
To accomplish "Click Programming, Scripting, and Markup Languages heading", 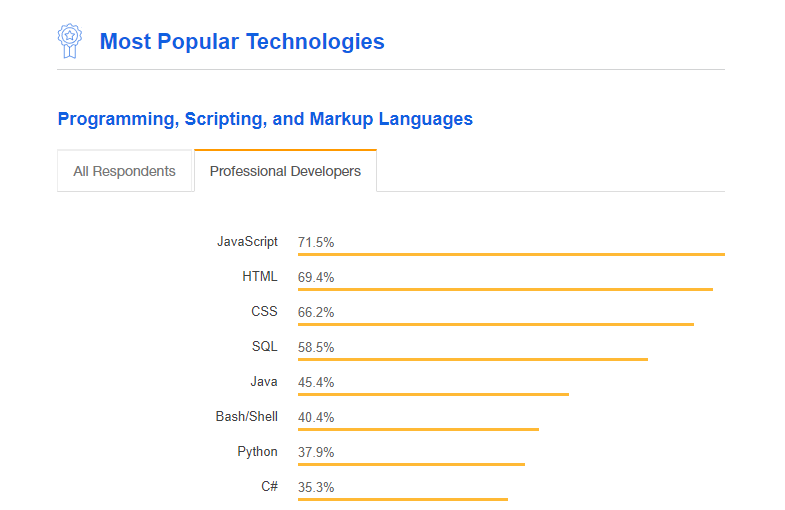I will pyautogui.click(x=265, y=119).
